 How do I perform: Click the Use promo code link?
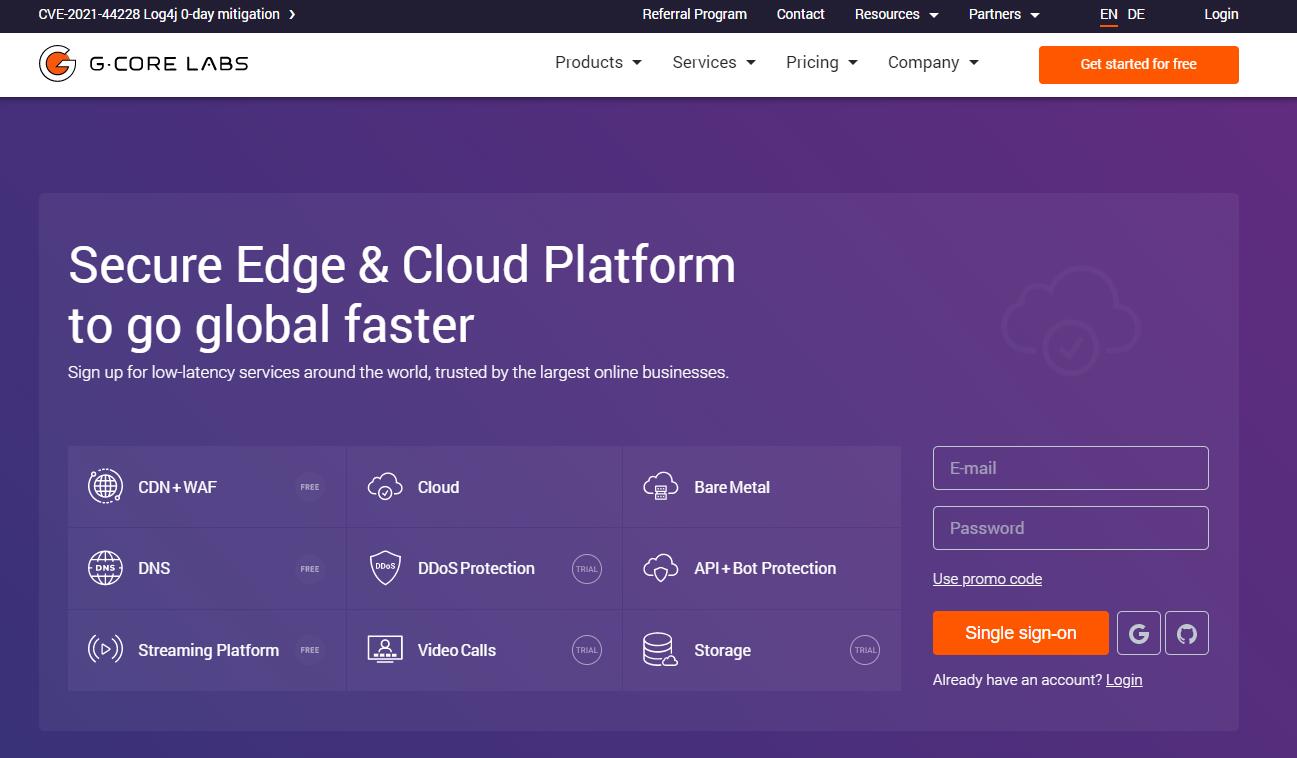[987, 579]
